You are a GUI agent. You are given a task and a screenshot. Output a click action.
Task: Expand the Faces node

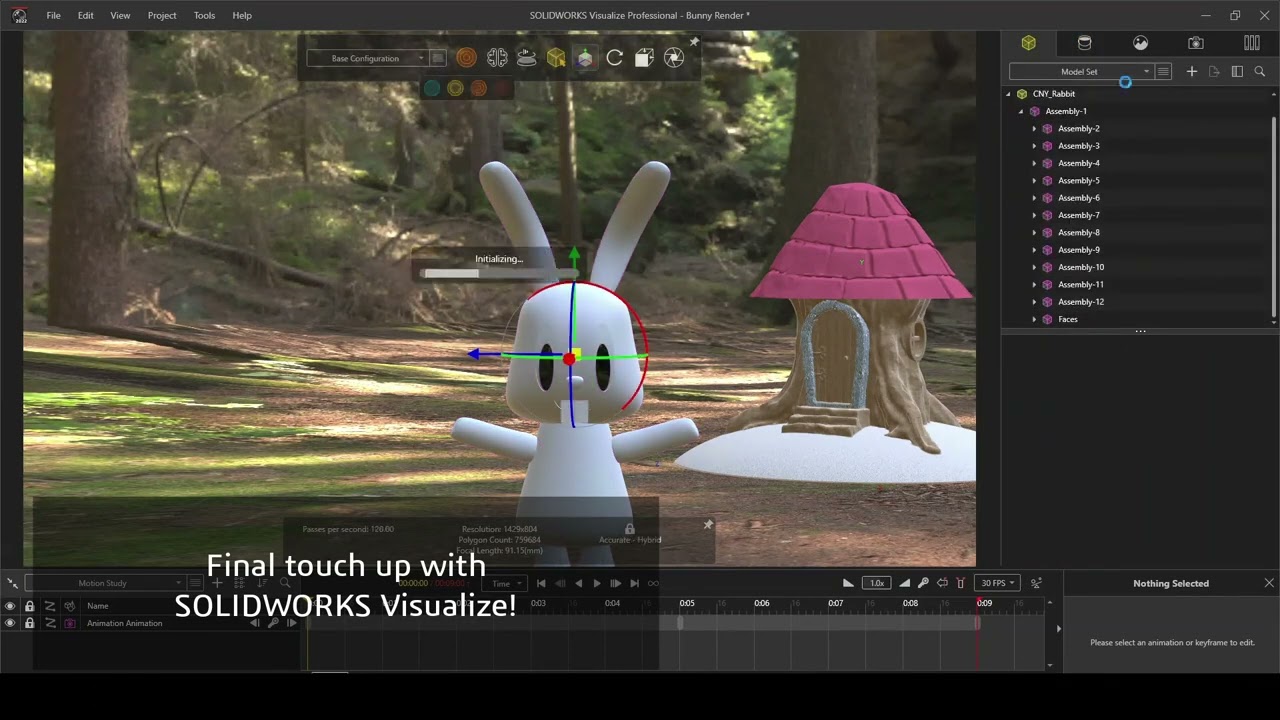tap(1034, 319)
